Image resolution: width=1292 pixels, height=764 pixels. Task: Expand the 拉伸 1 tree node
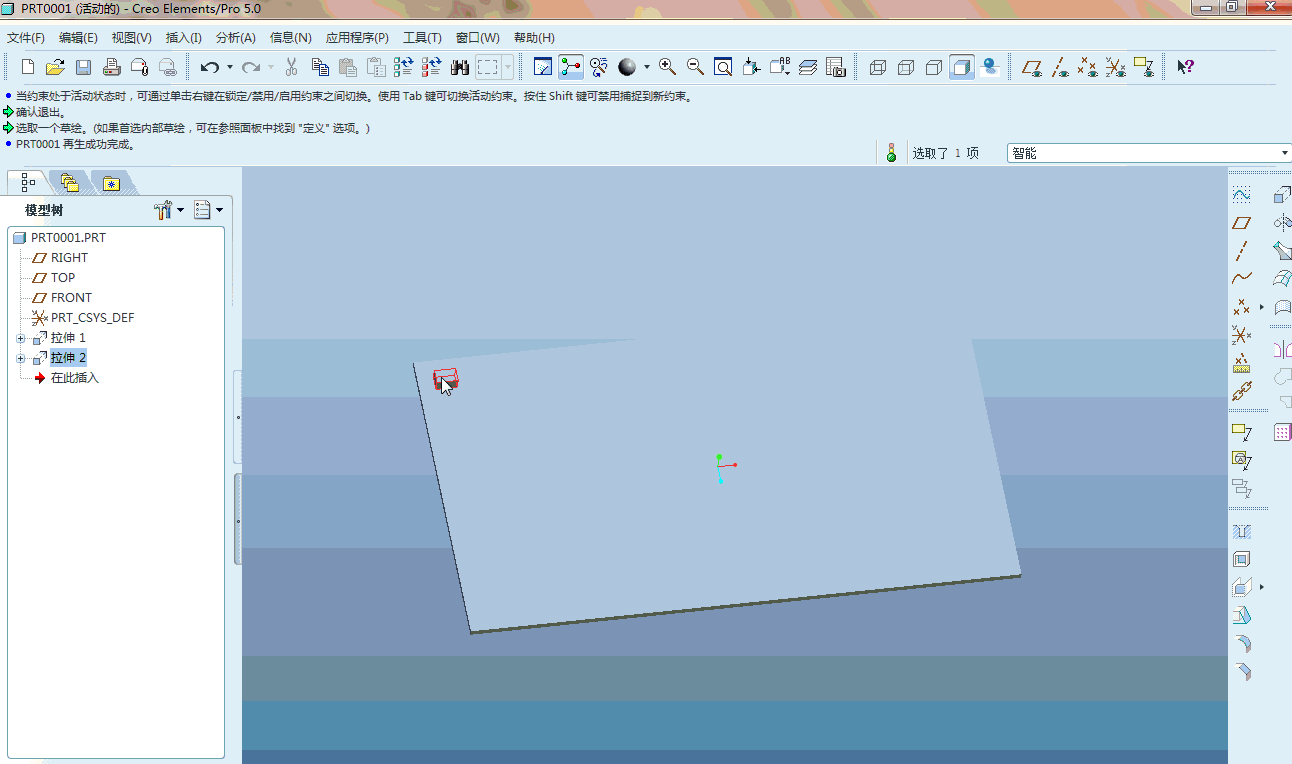pyautogui.click(x=20, y=338)
